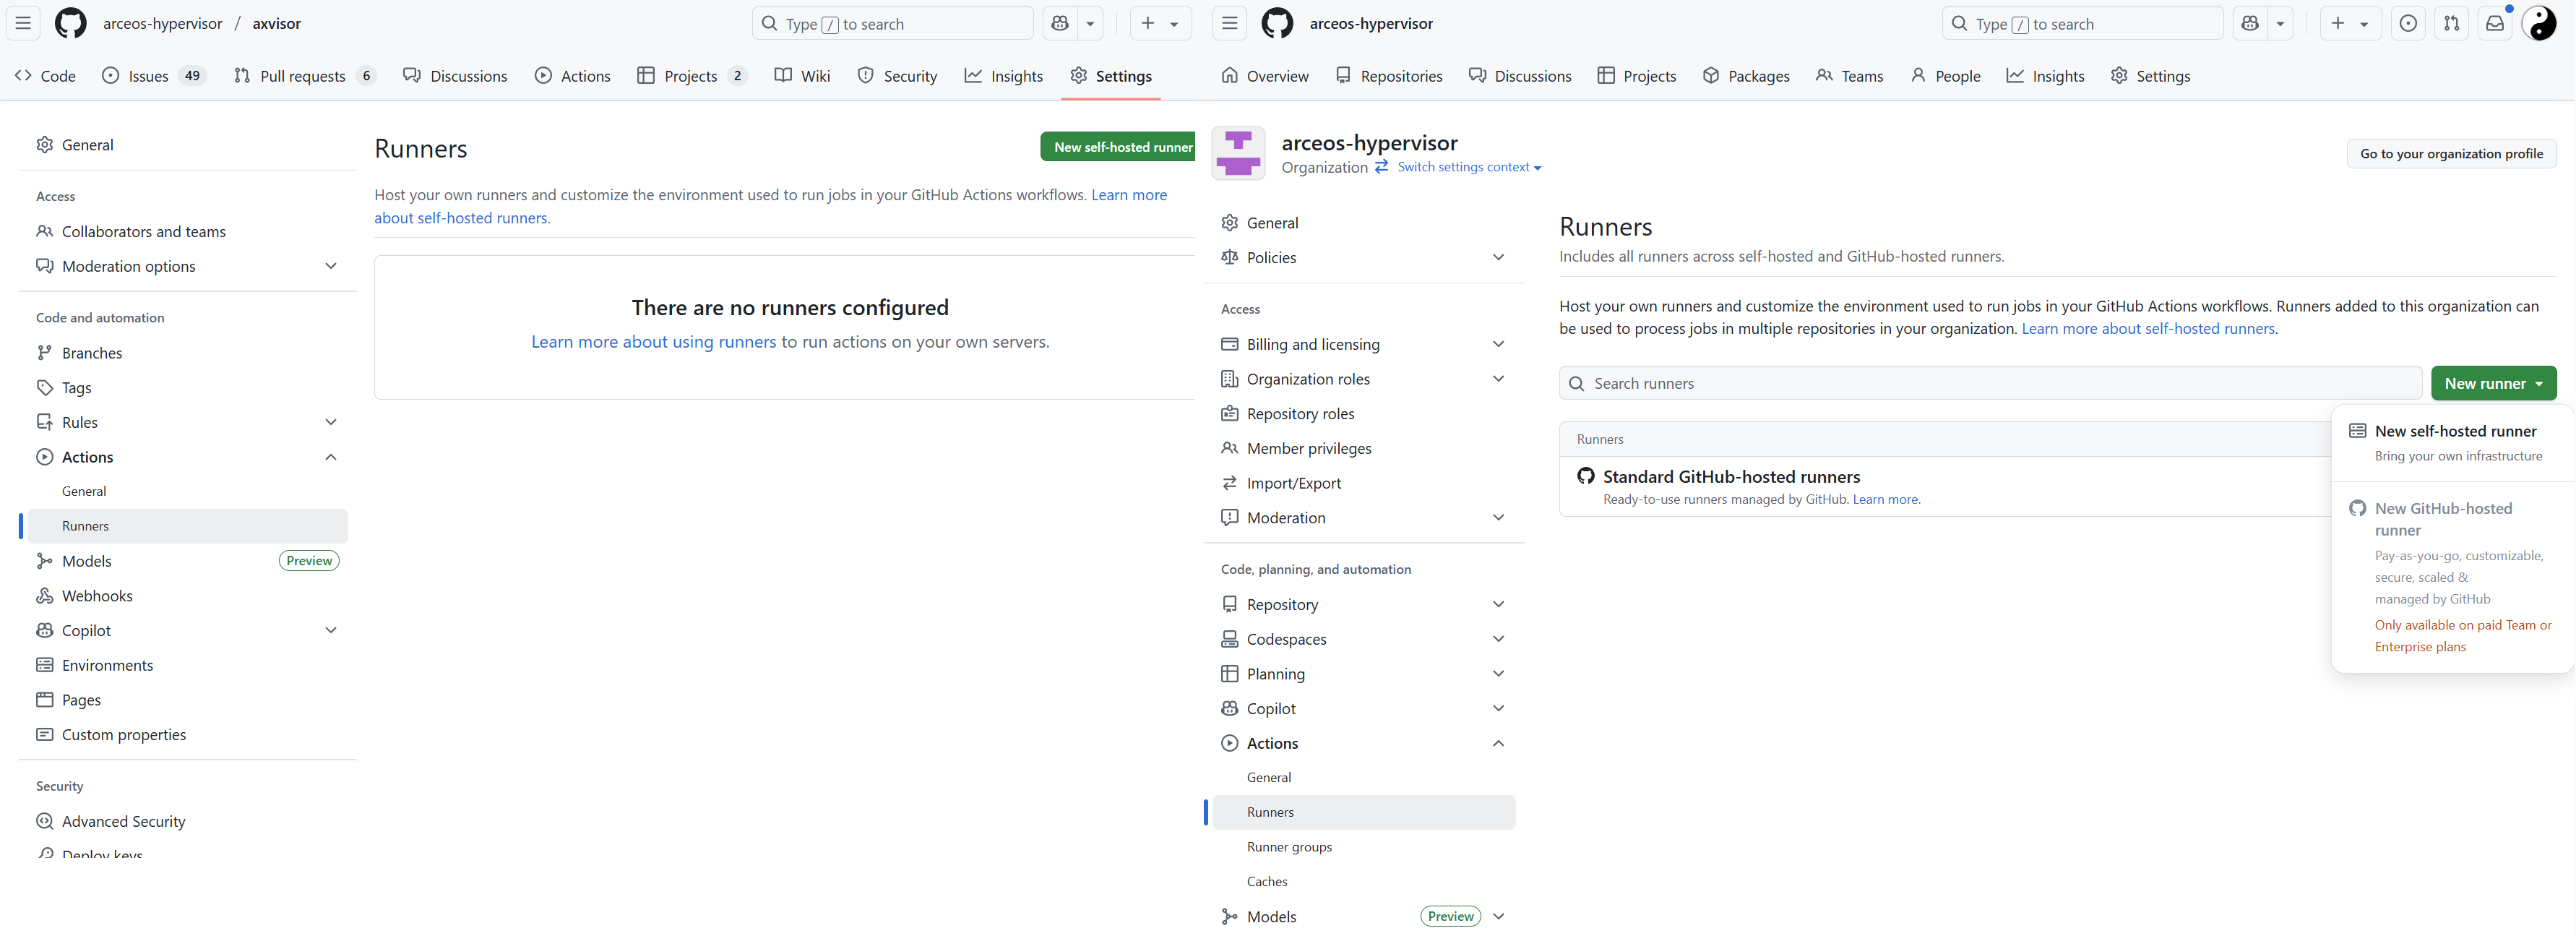Click Go to your organization profile
The image size is (2576, 936).
[2450, 153]
